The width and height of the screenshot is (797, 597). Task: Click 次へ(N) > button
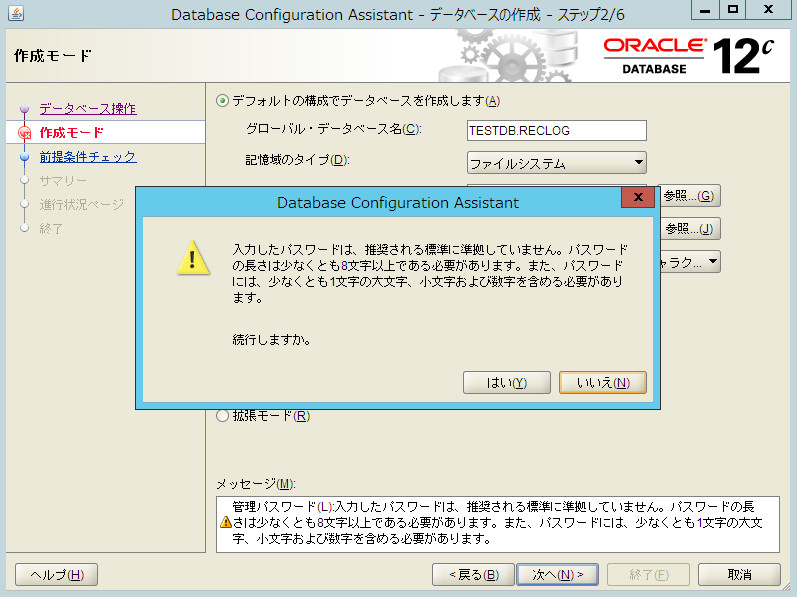(558, 575)
